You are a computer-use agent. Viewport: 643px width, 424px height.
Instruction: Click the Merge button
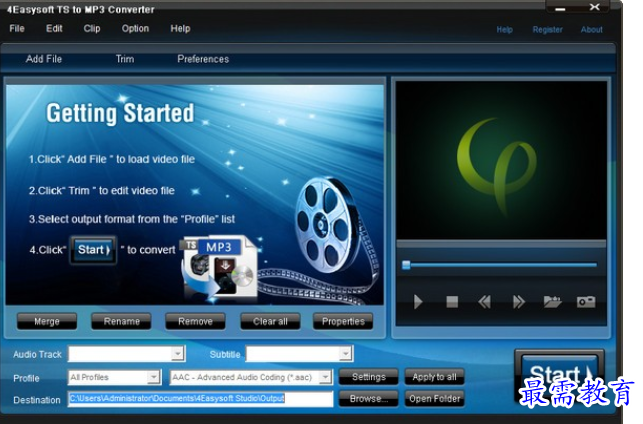(47, 321)
